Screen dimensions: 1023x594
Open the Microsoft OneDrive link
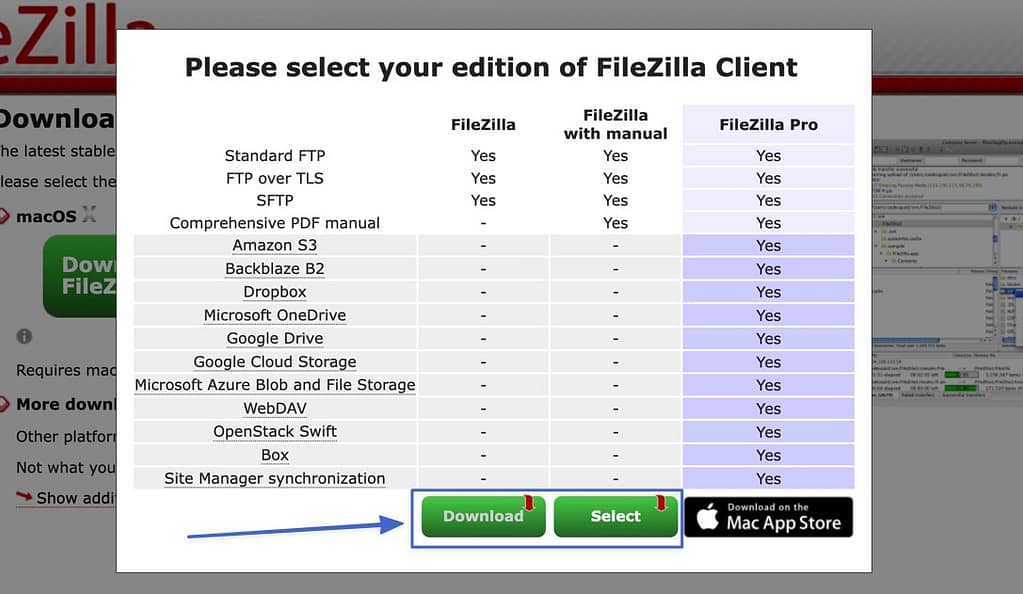[275, 314]
